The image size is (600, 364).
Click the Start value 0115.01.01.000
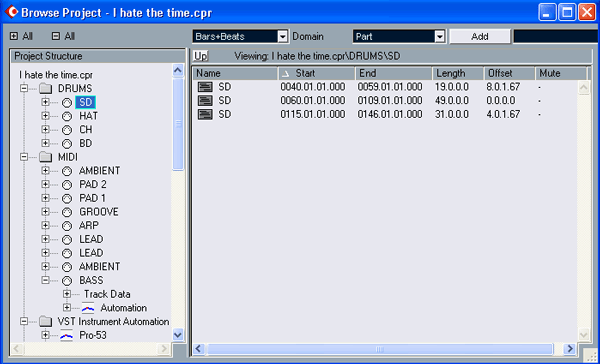(x=313, y=114)
